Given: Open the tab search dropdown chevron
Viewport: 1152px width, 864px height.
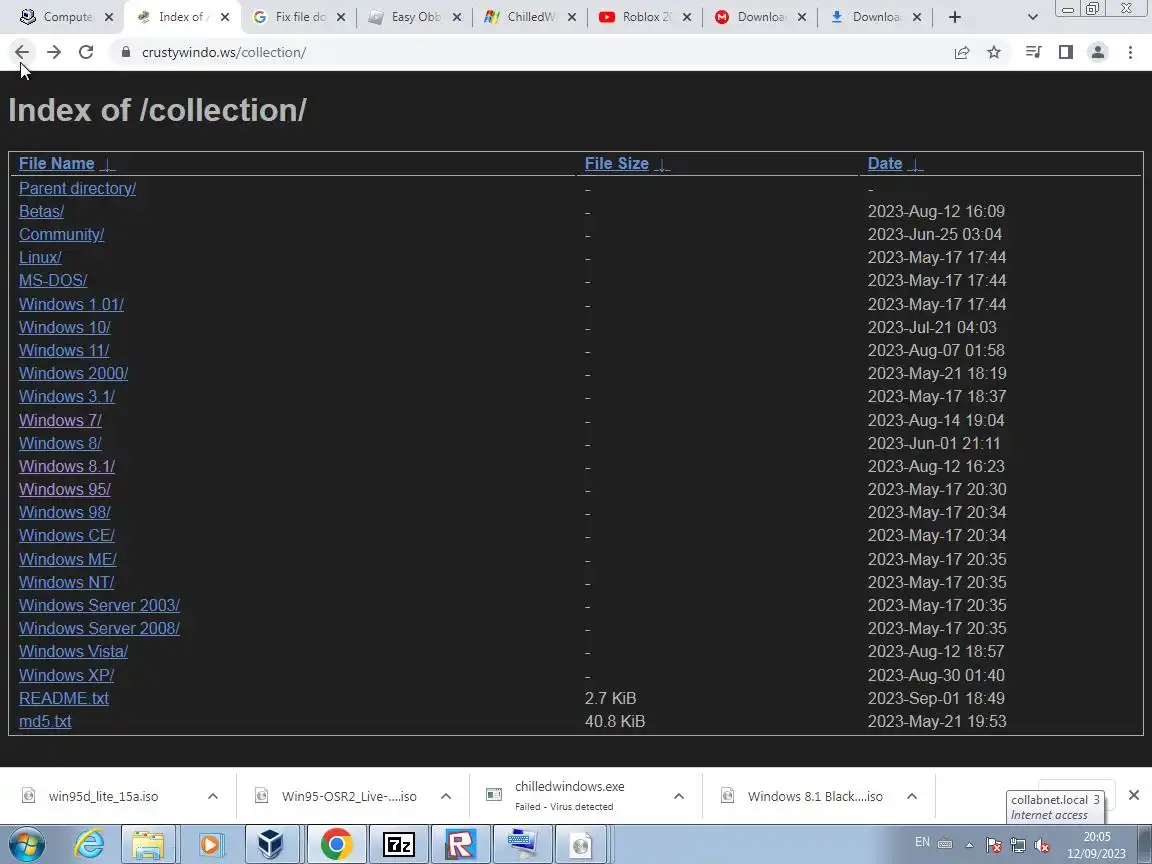Looking at the screenshot, I should 1032,17.
